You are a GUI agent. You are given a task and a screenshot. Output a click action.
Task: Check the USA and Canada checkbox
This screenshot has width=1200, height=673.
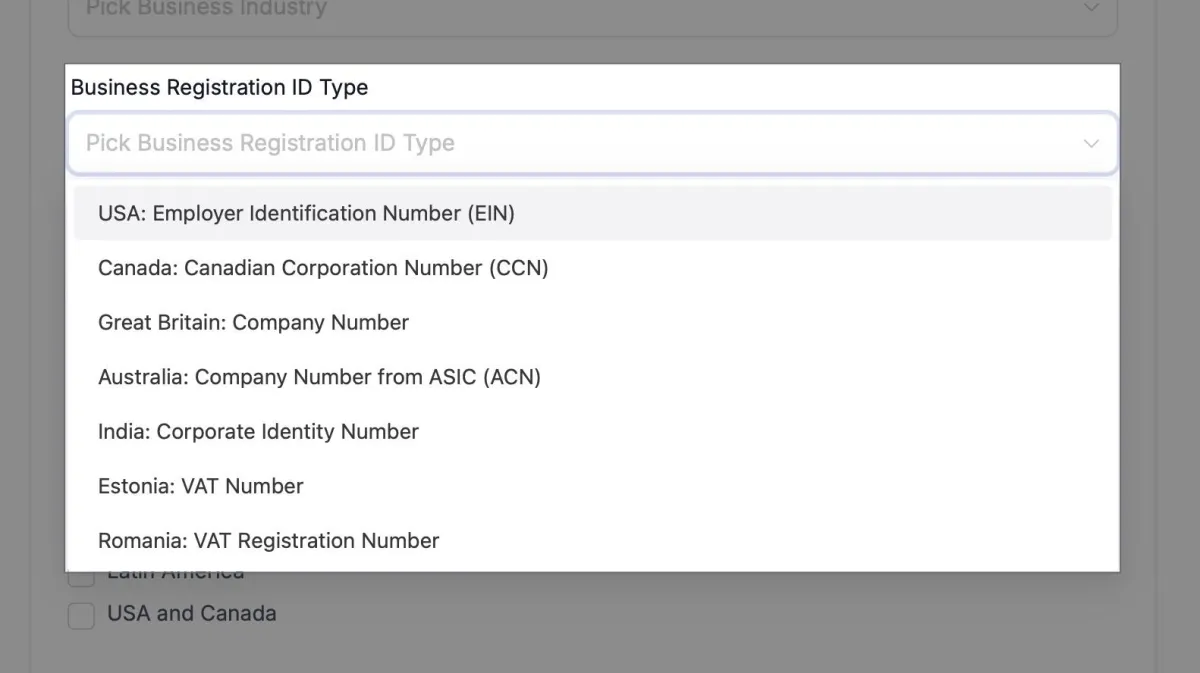coord(81,615)
